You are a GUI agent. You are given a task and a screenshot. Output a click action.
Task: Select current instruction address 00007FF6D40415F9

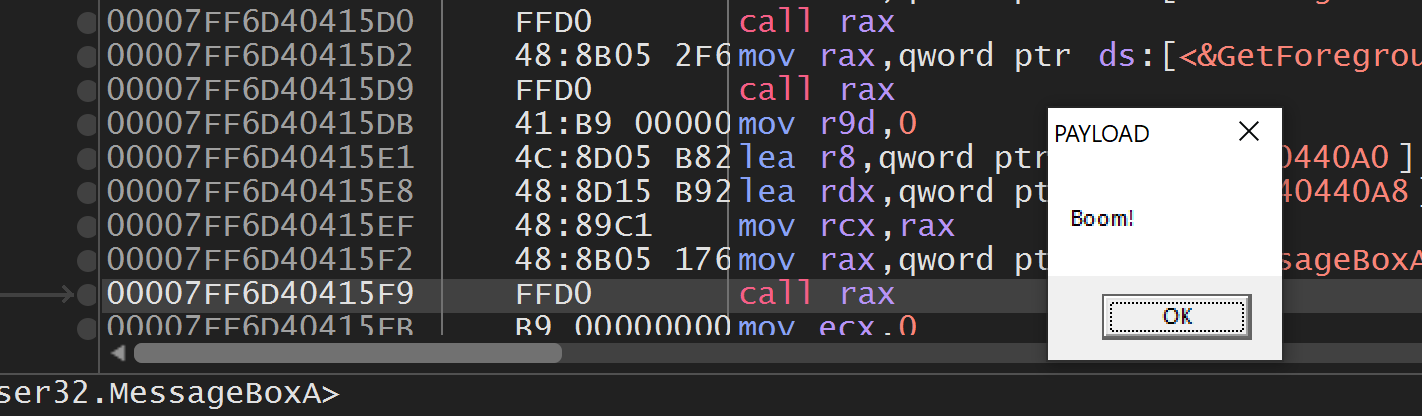tap(260, 293)
